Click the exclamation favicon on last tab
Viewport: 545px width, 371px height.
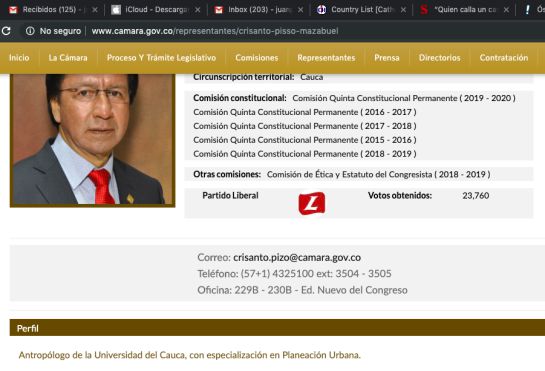pos(527,10)
